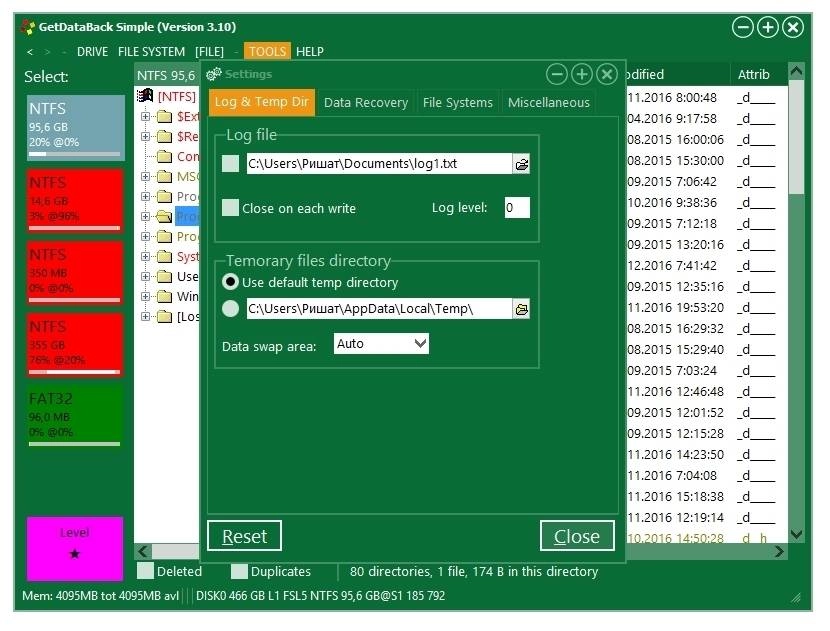Toggle the Deleted checkbox
The image size is (830, 631).
(145, 571)
